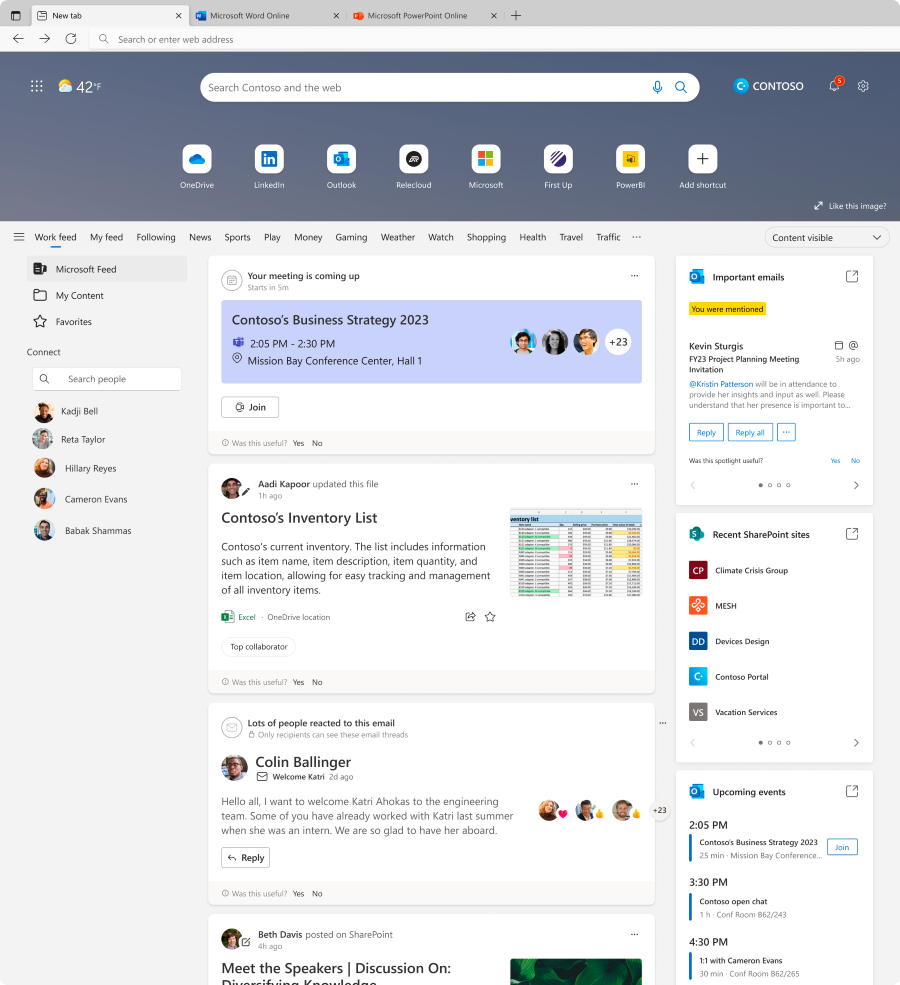Mark the meeting card as useful with Yes
900x985 pixels.
point(298,444)
